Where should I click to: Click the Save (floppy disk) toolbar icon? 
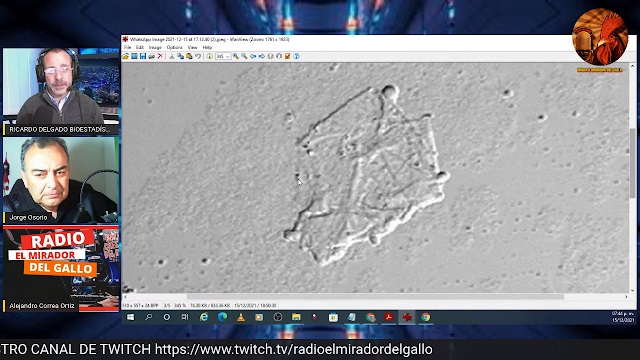point(143,56)
